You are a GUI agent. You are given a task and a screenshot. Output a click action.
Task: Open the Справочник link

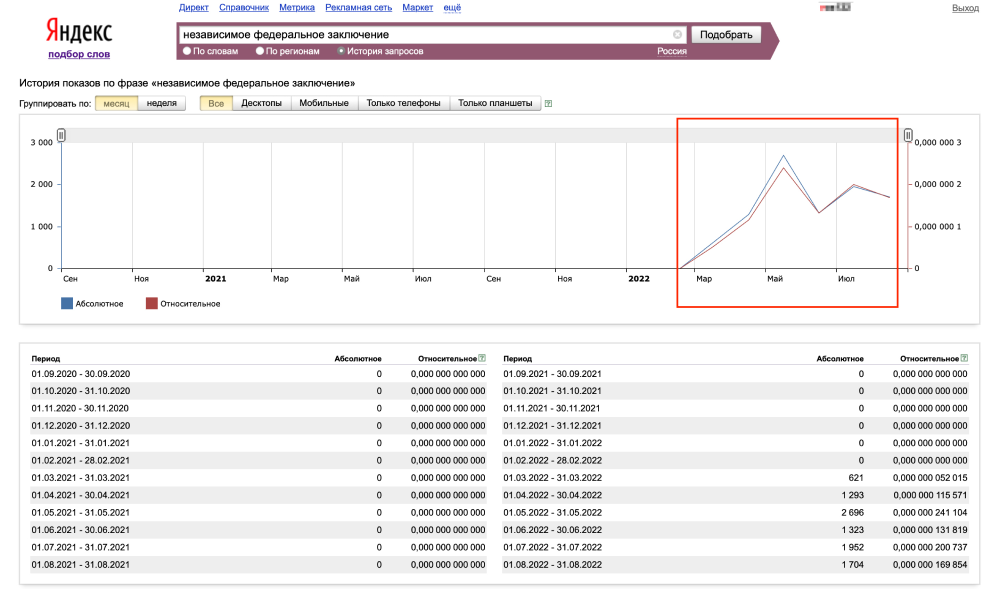click(244, 8)
